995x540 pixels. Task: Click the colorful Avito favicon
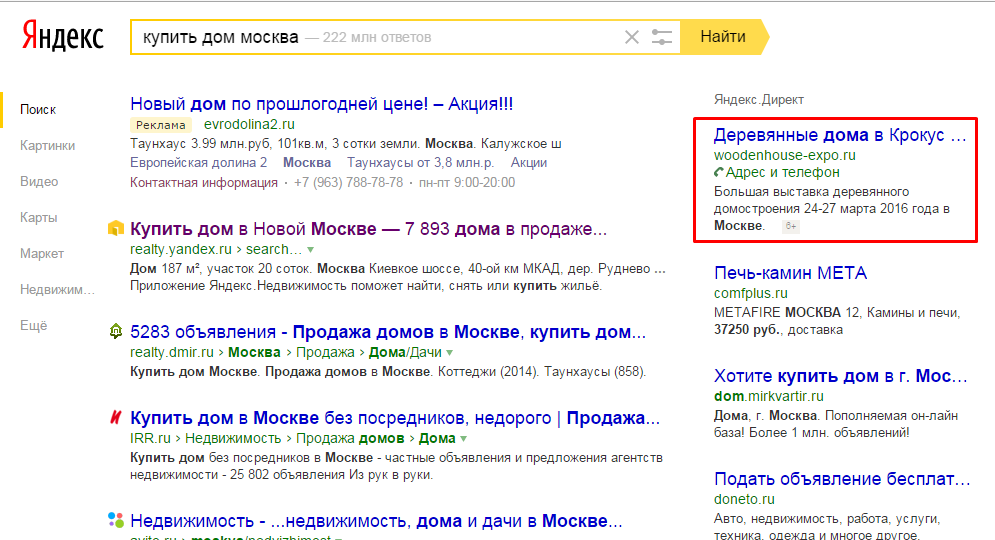[116, 520]
